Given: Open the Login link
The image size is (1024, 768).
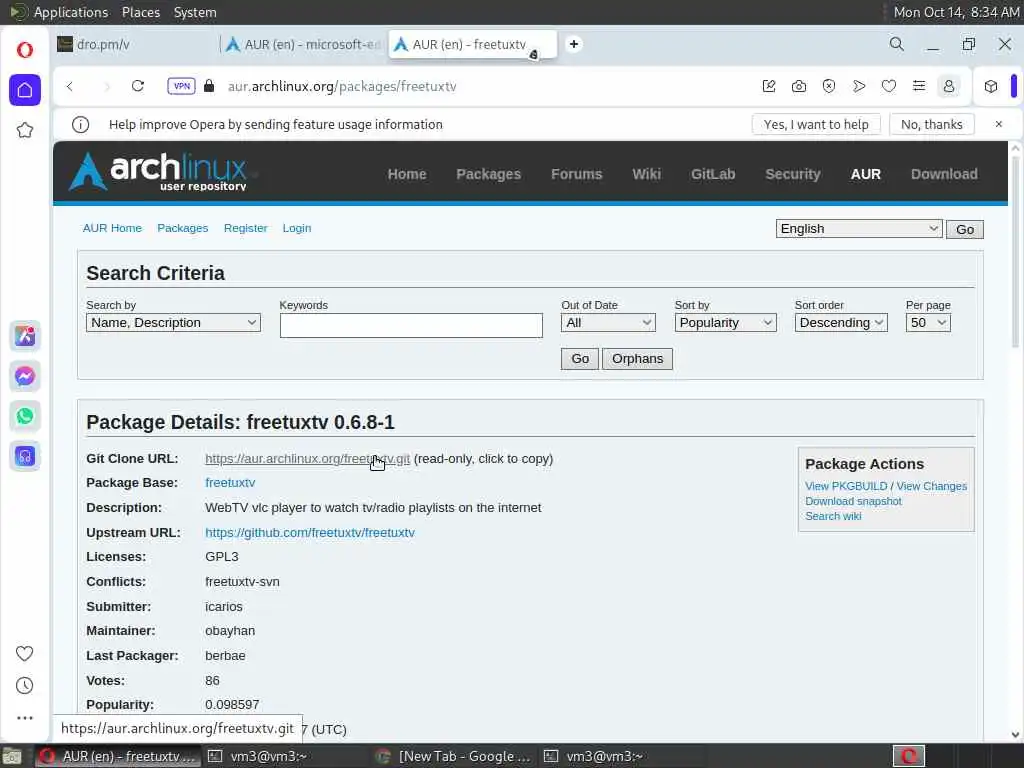Looking at the screenshot, I should (x=296, y=228).
